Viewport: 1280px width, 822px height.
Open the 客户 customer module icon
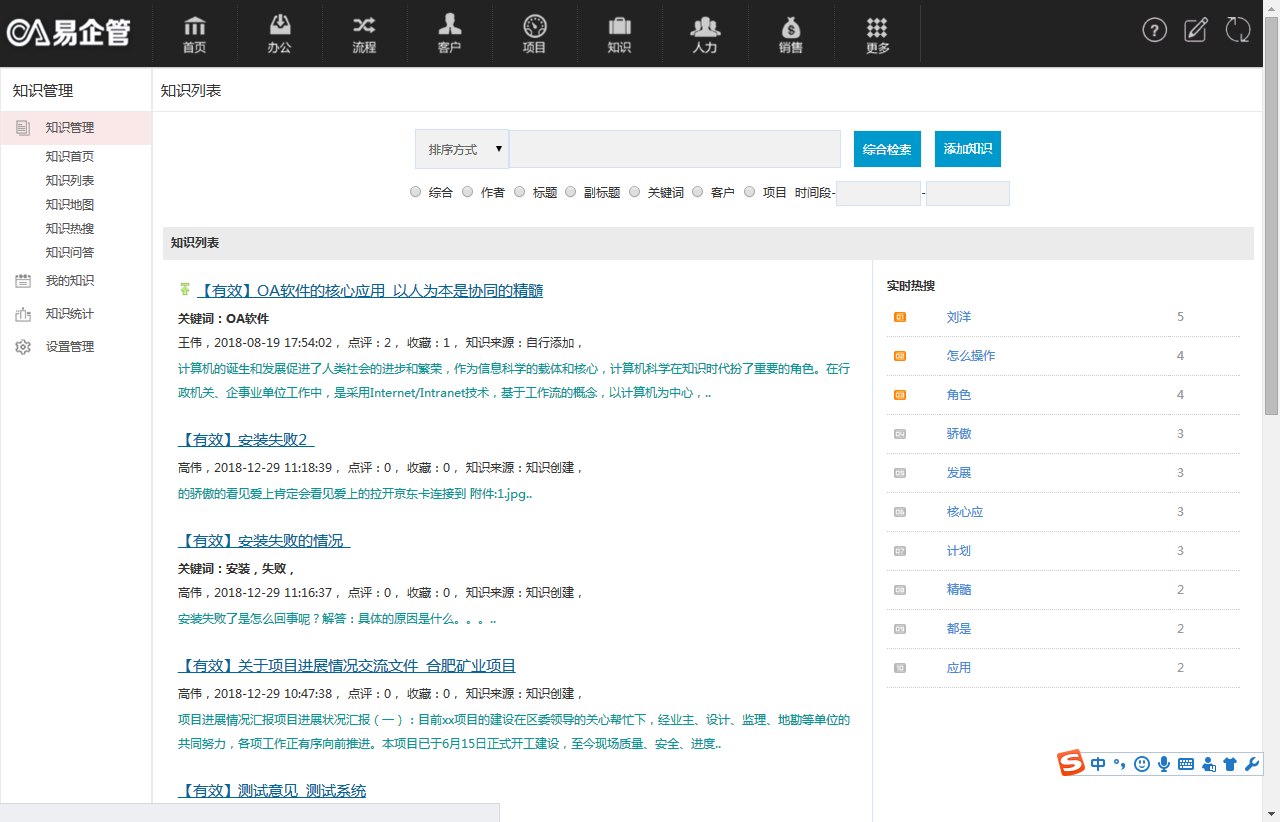(449, 33)
